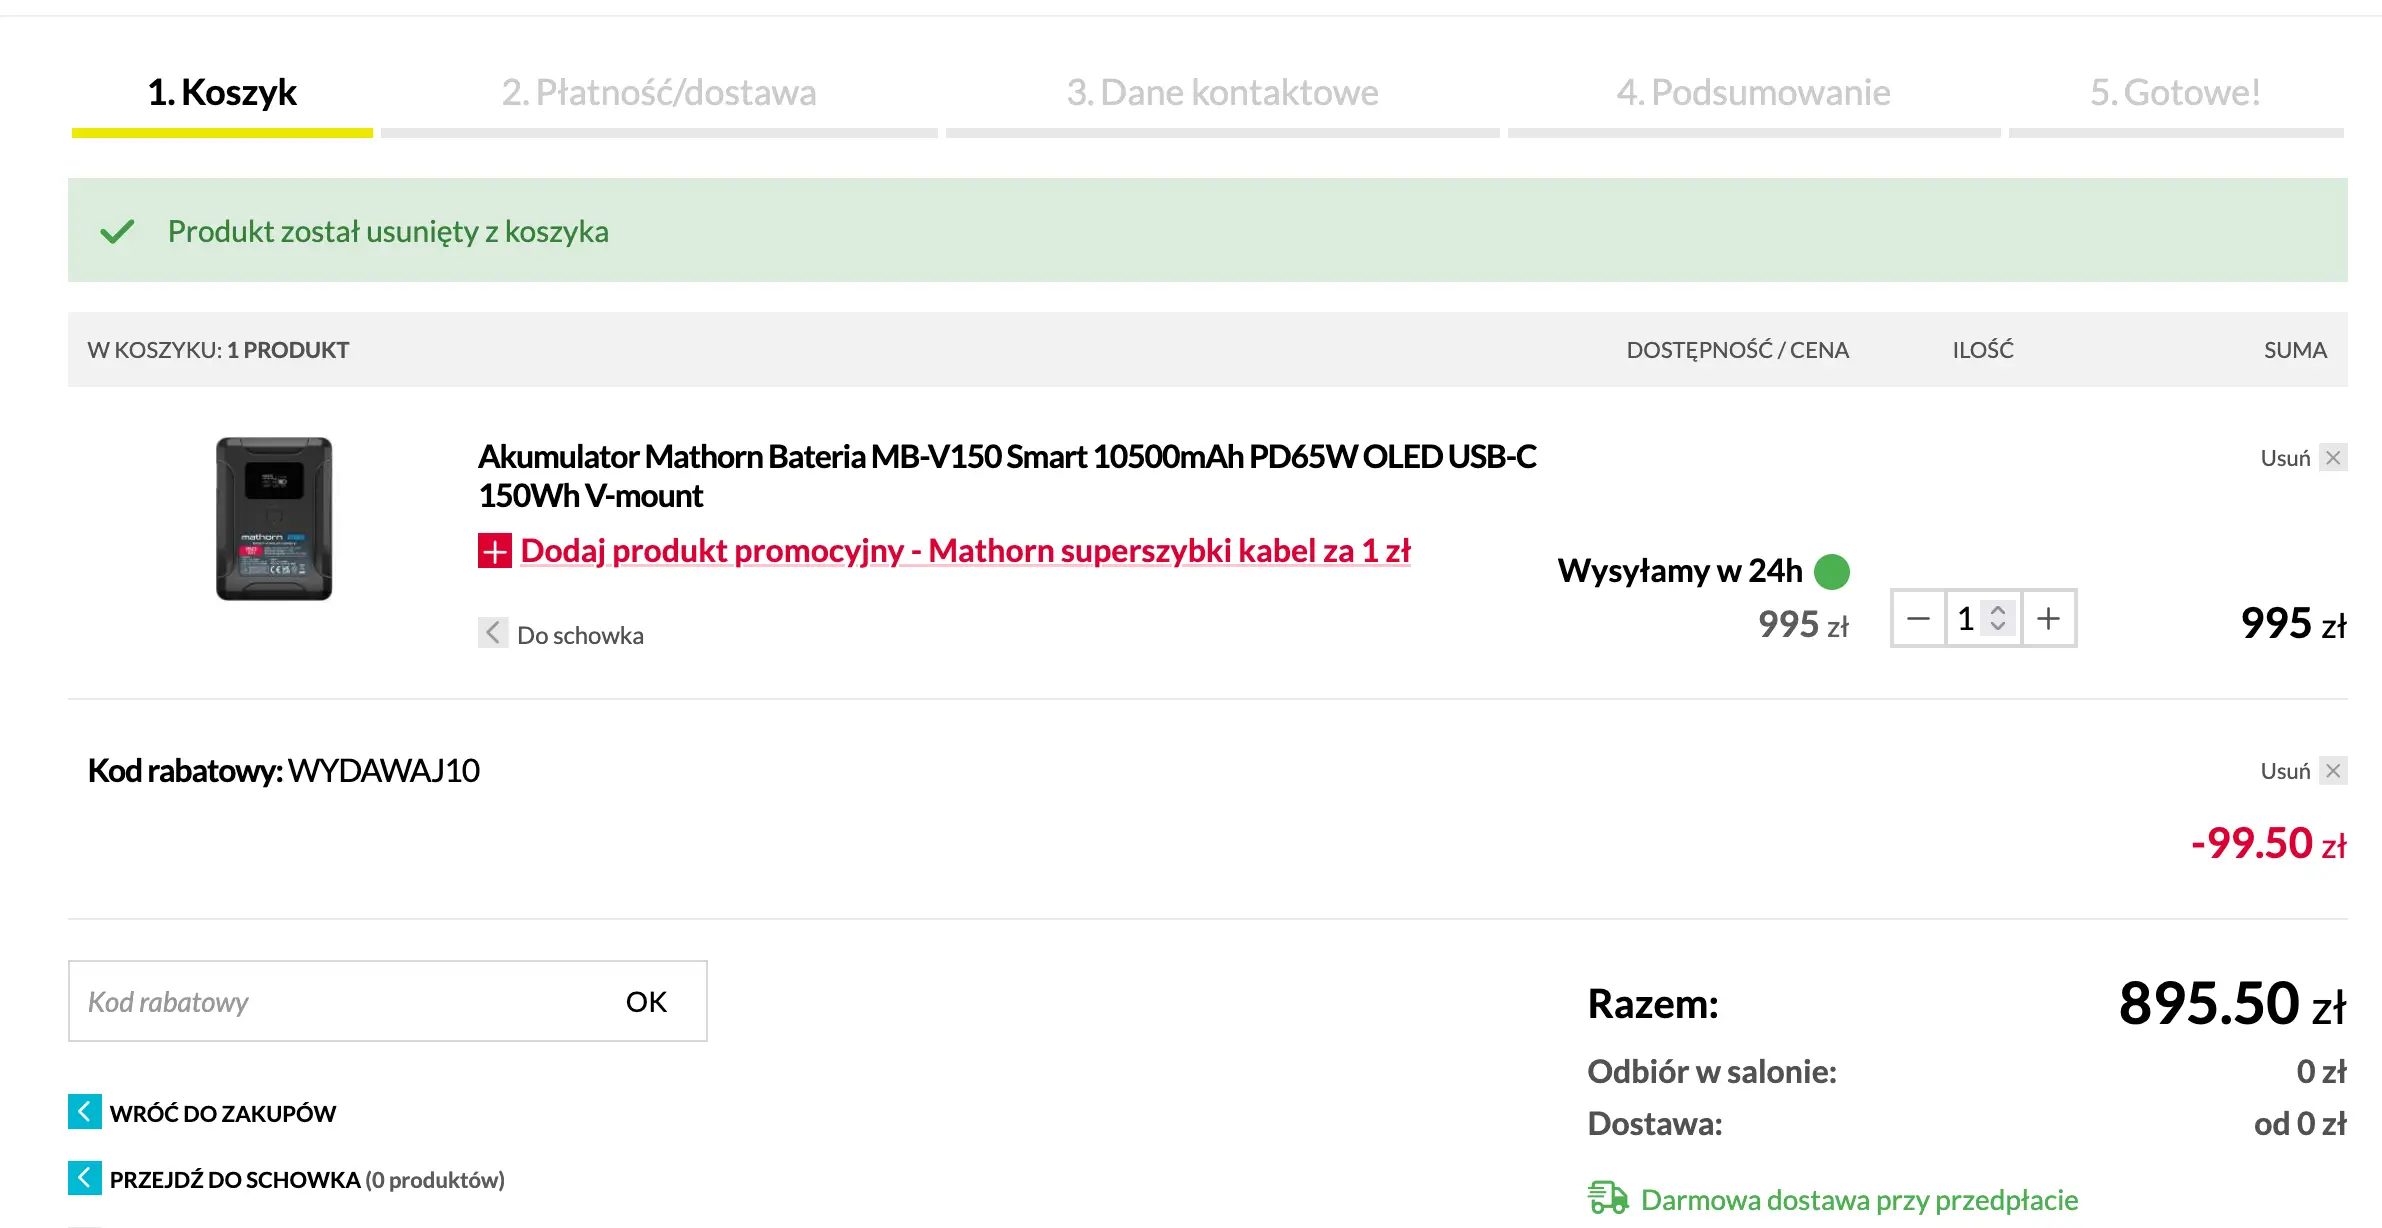Click the blue arrow by Przejdź do schowka

point(85,1178)
